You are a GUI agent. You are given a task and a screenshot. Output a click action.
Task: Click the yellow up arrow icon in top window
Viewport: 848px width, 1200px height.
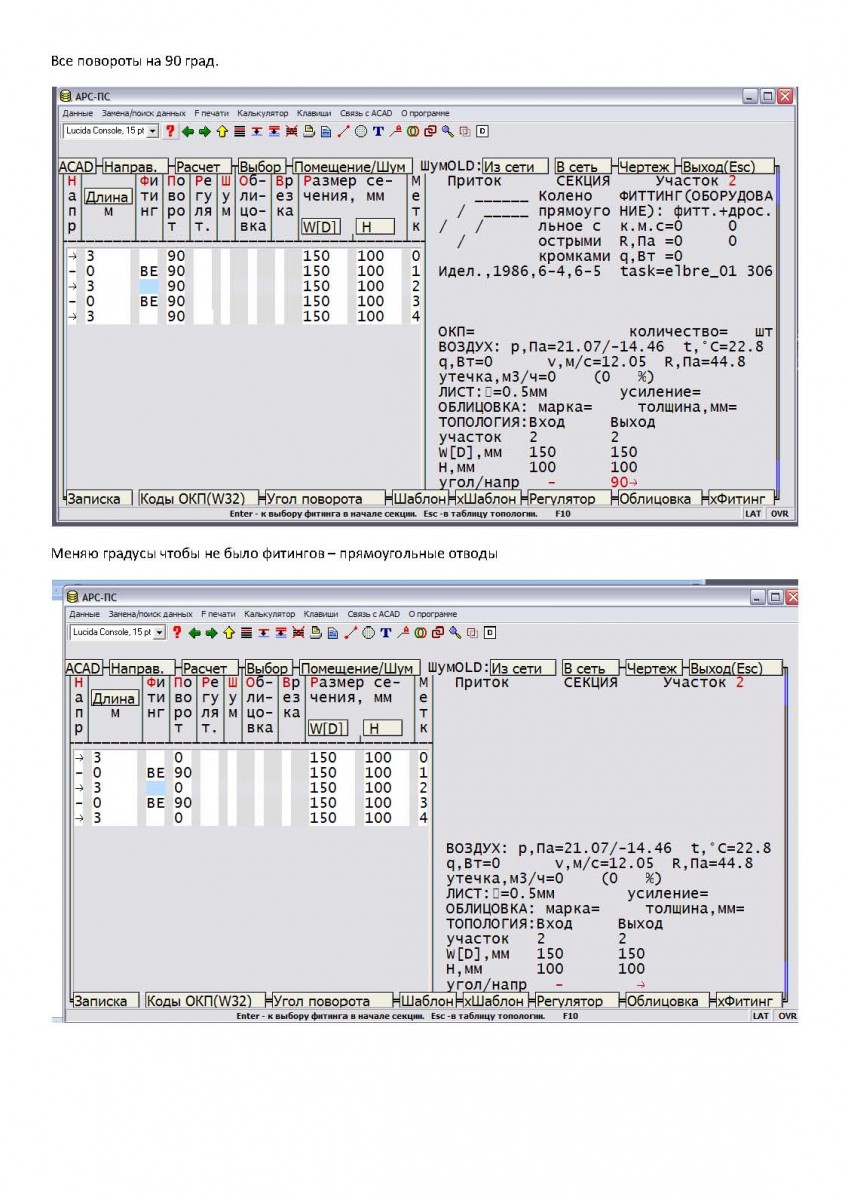click(x=222, y=130)
